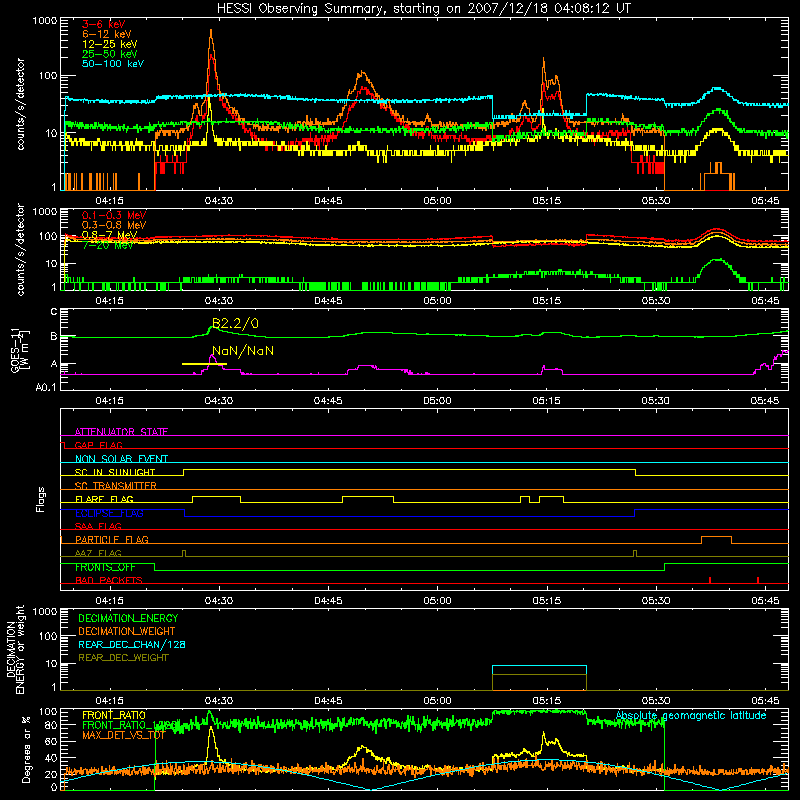The image size is (800, 800).
Task: Click the MAX_DET_VS_TOT legend entry
Action: 124,735
